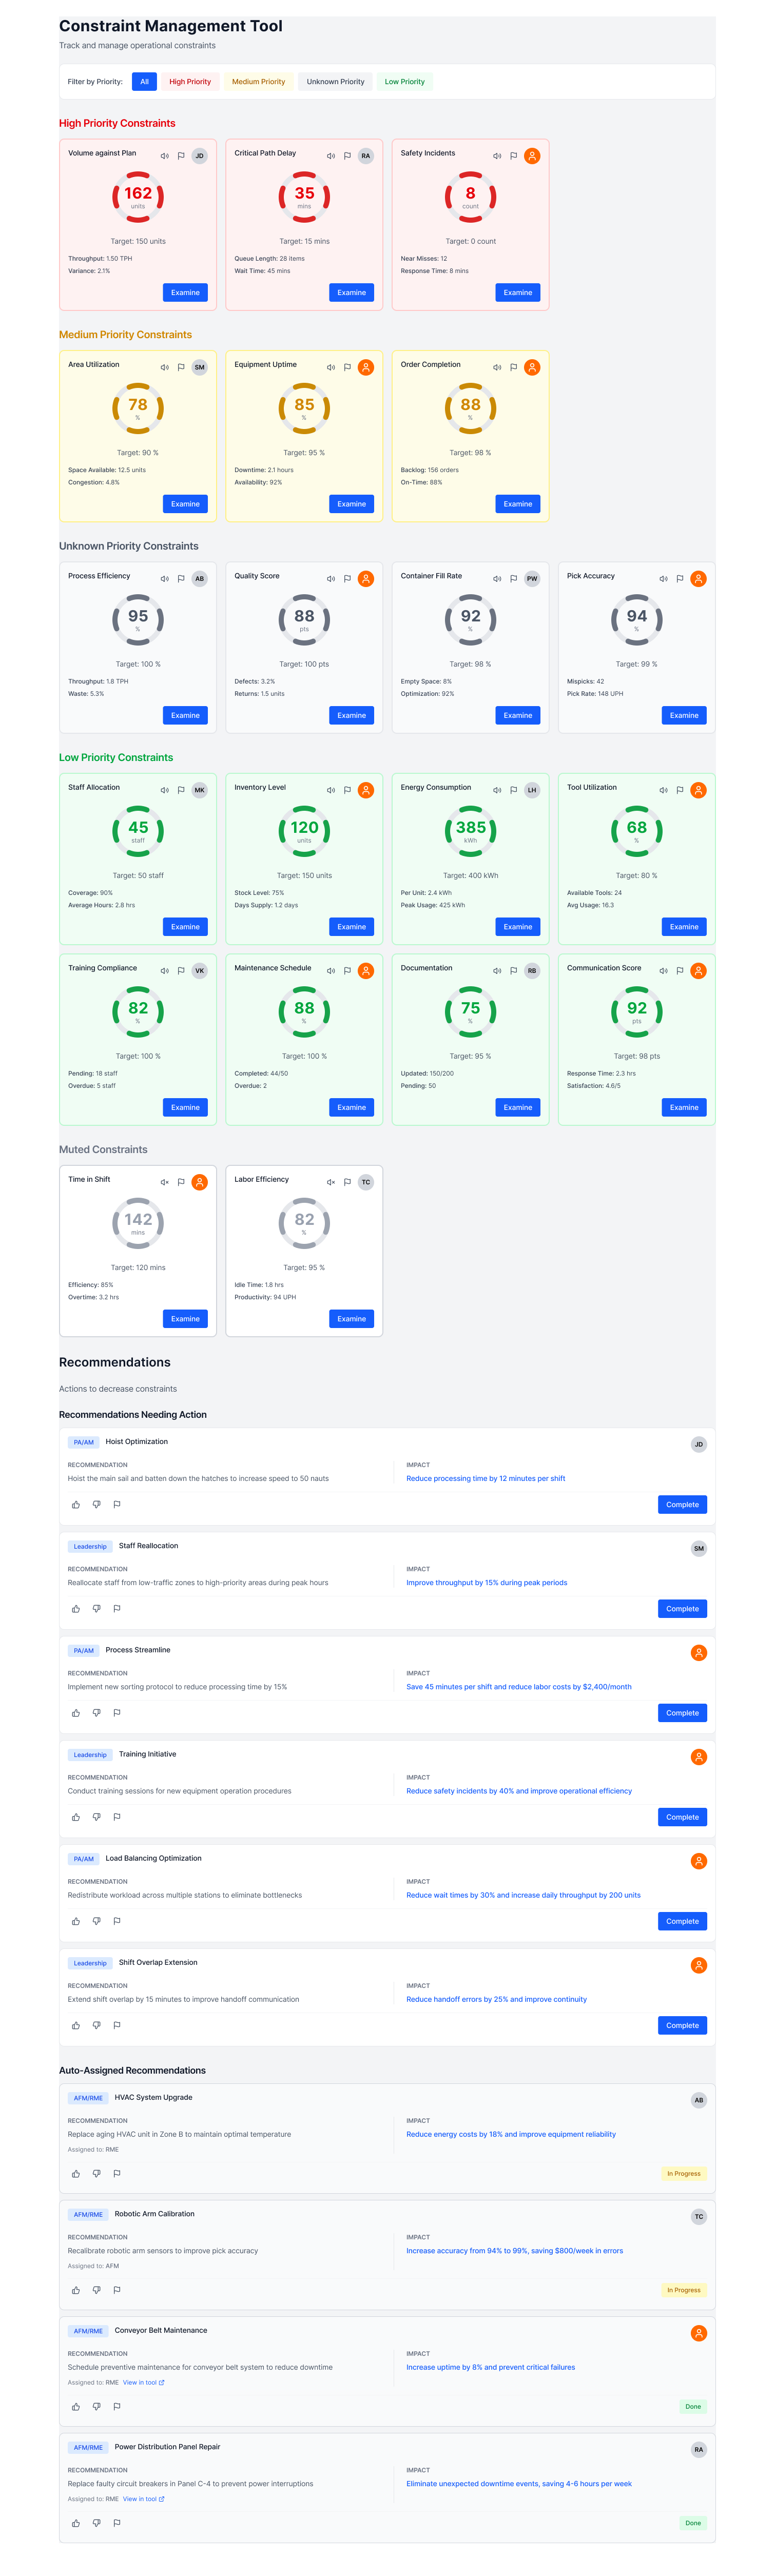Flag the Inventory Level card
This screenshot has width=775, height=2576.
click(x=347, y=790)
